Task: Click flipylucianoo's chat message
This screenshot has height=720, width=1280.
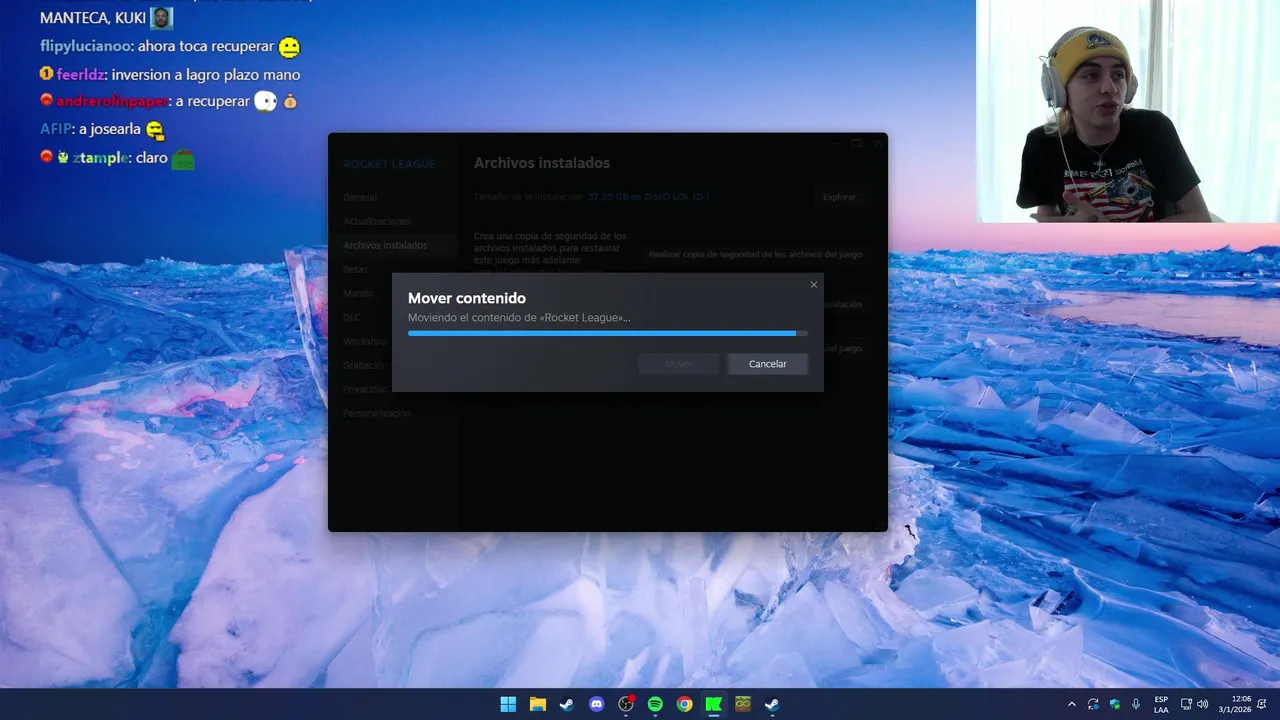Action: click(x=170, y=46)
